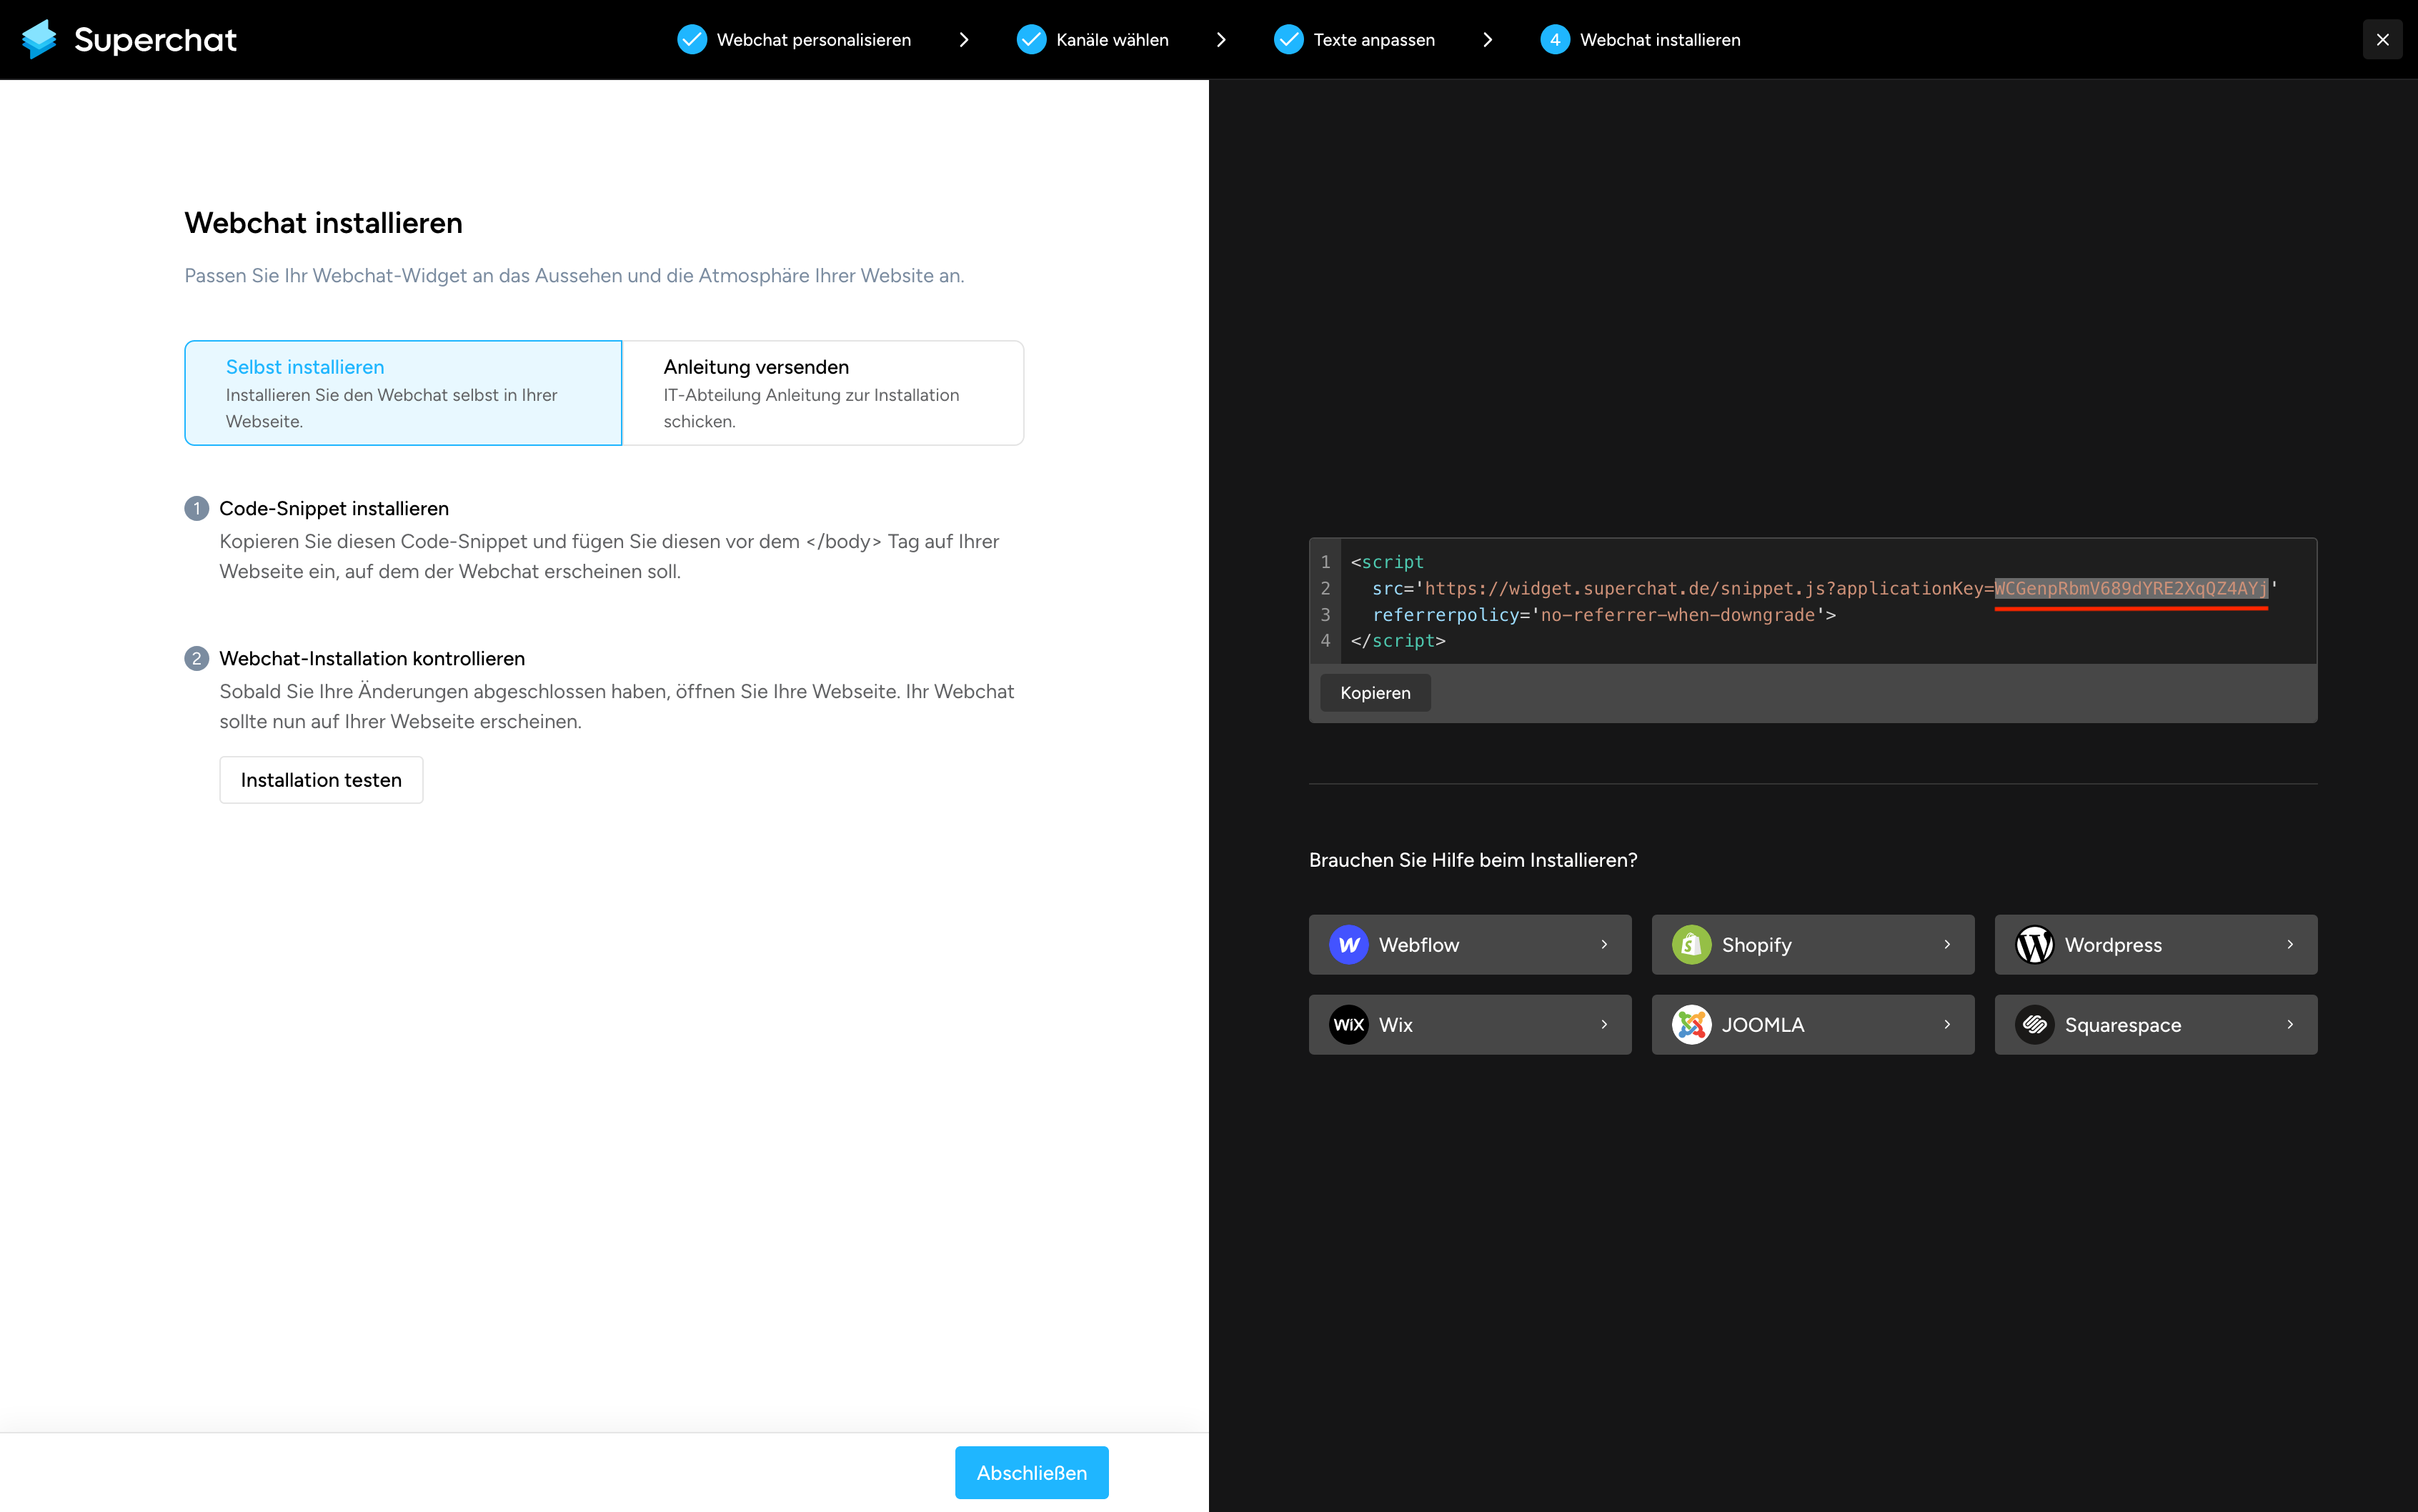Click the Wix logo icon
Screen dimensions: 2418x1512
pyautogui.click(x=1348, y=1025)
